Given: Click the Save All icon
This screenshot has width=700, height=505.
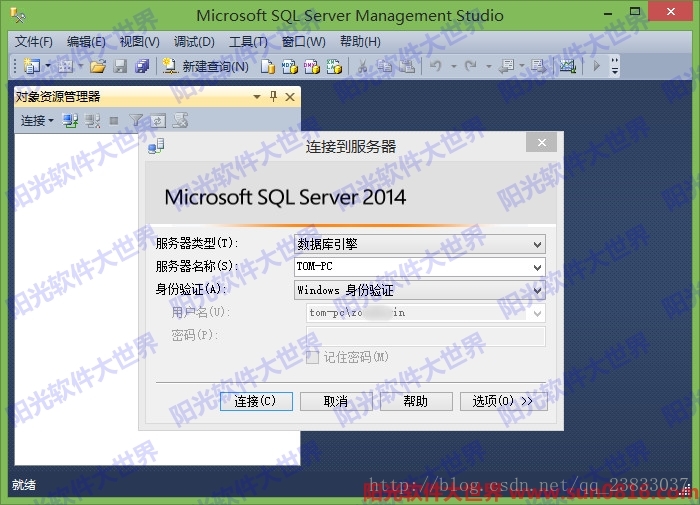Looking at the screenshot, I should pos(142,67).
